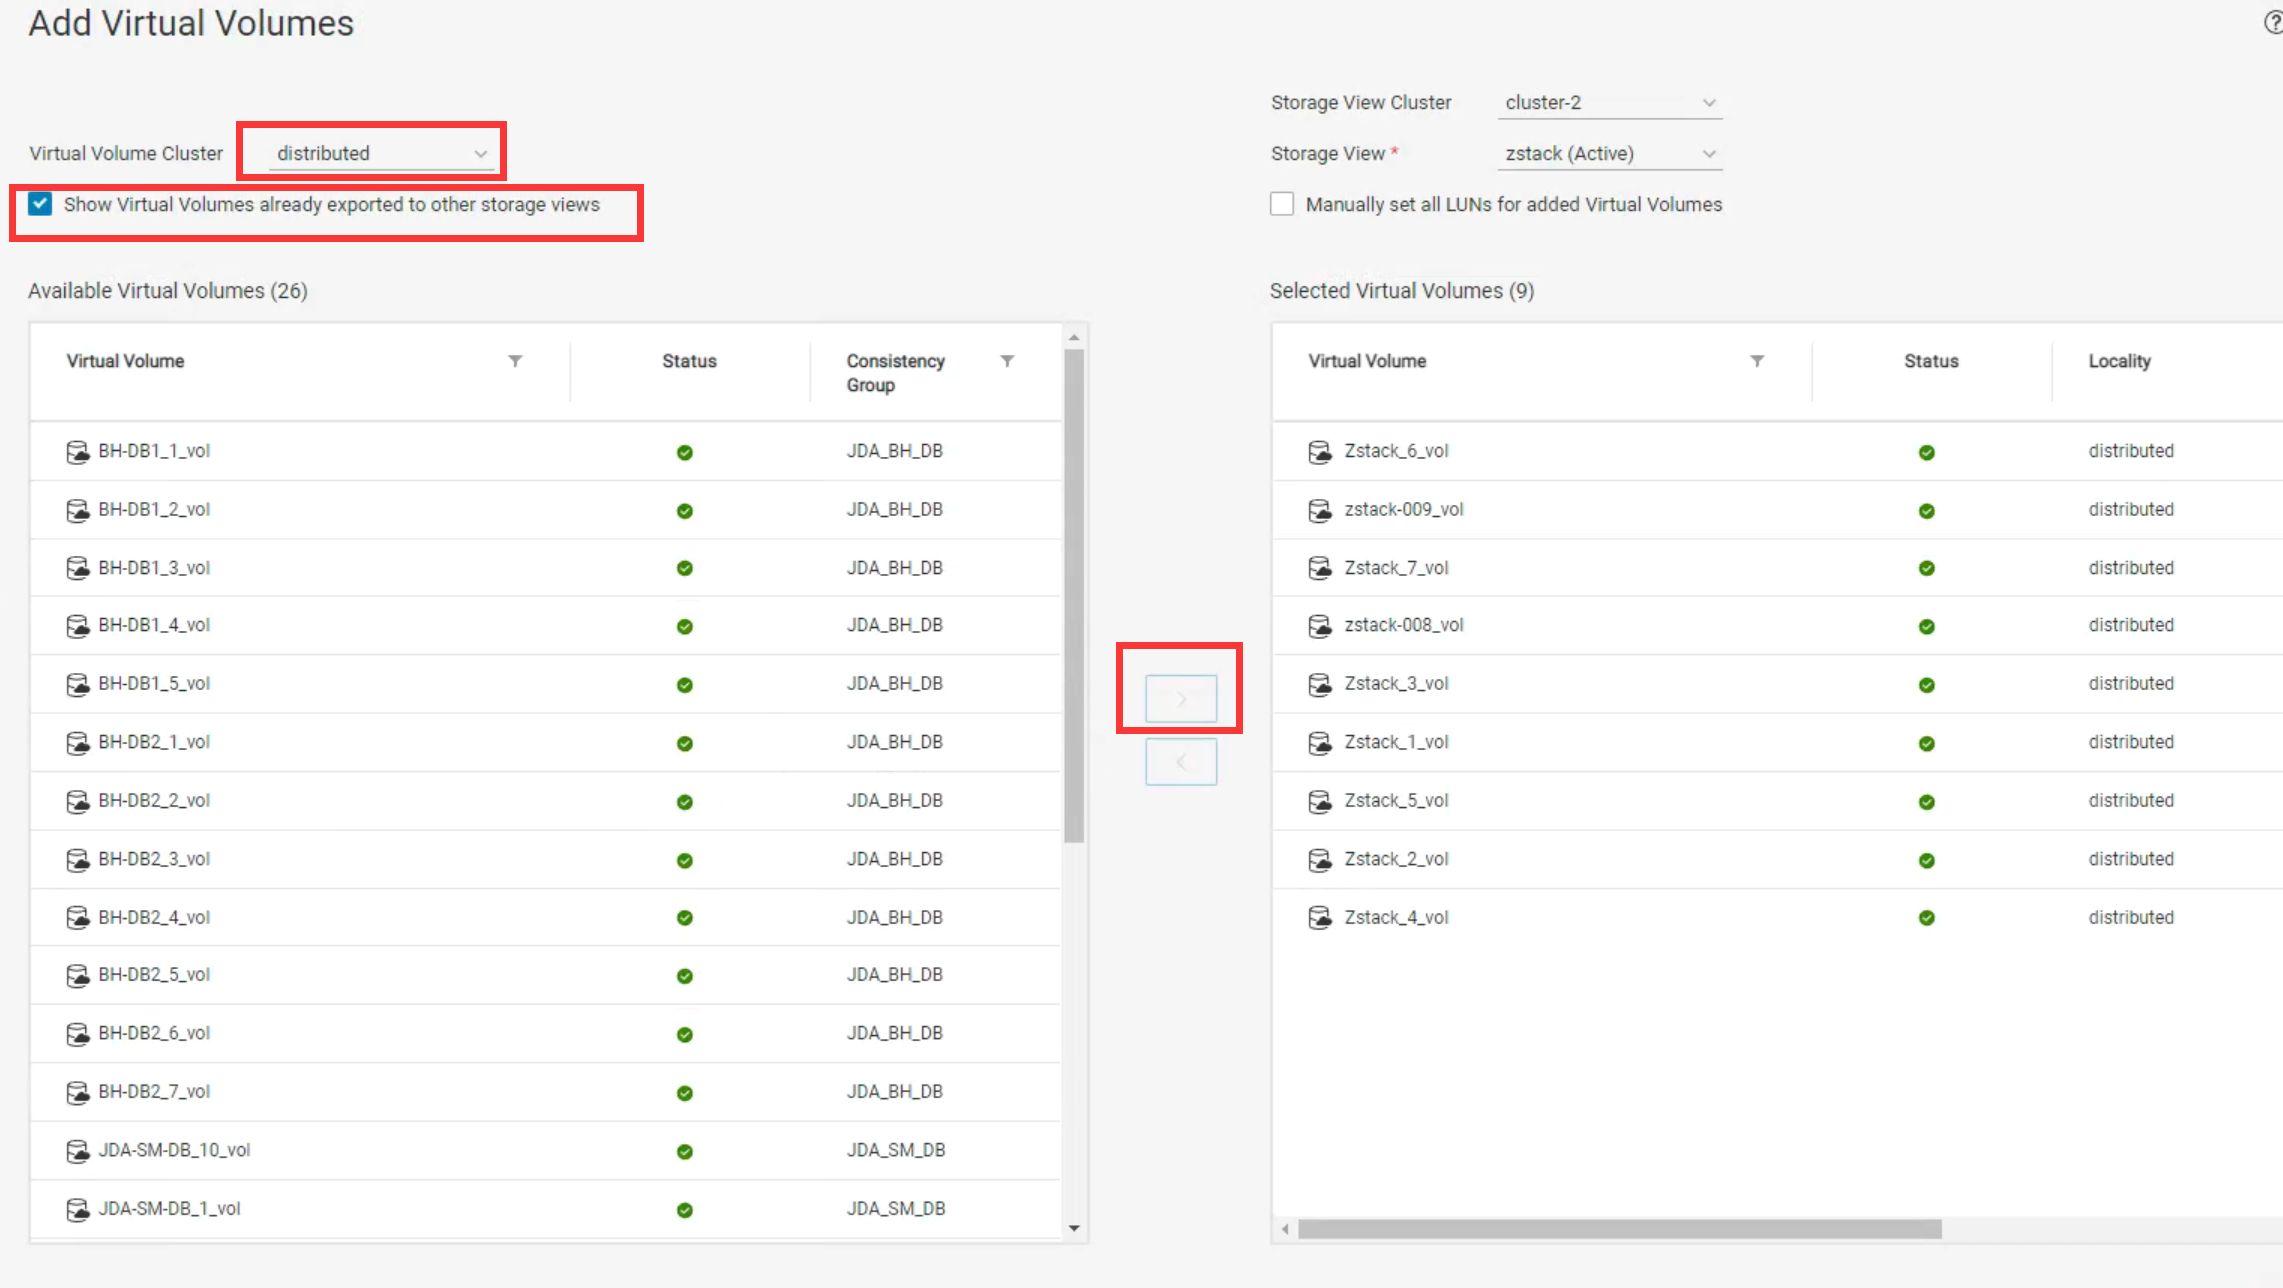The height and width of the screenshot is (1288, 2283).
Task: Click the volume icon for BH-DB1_1_vol
Action: click(x=77, y=452)
